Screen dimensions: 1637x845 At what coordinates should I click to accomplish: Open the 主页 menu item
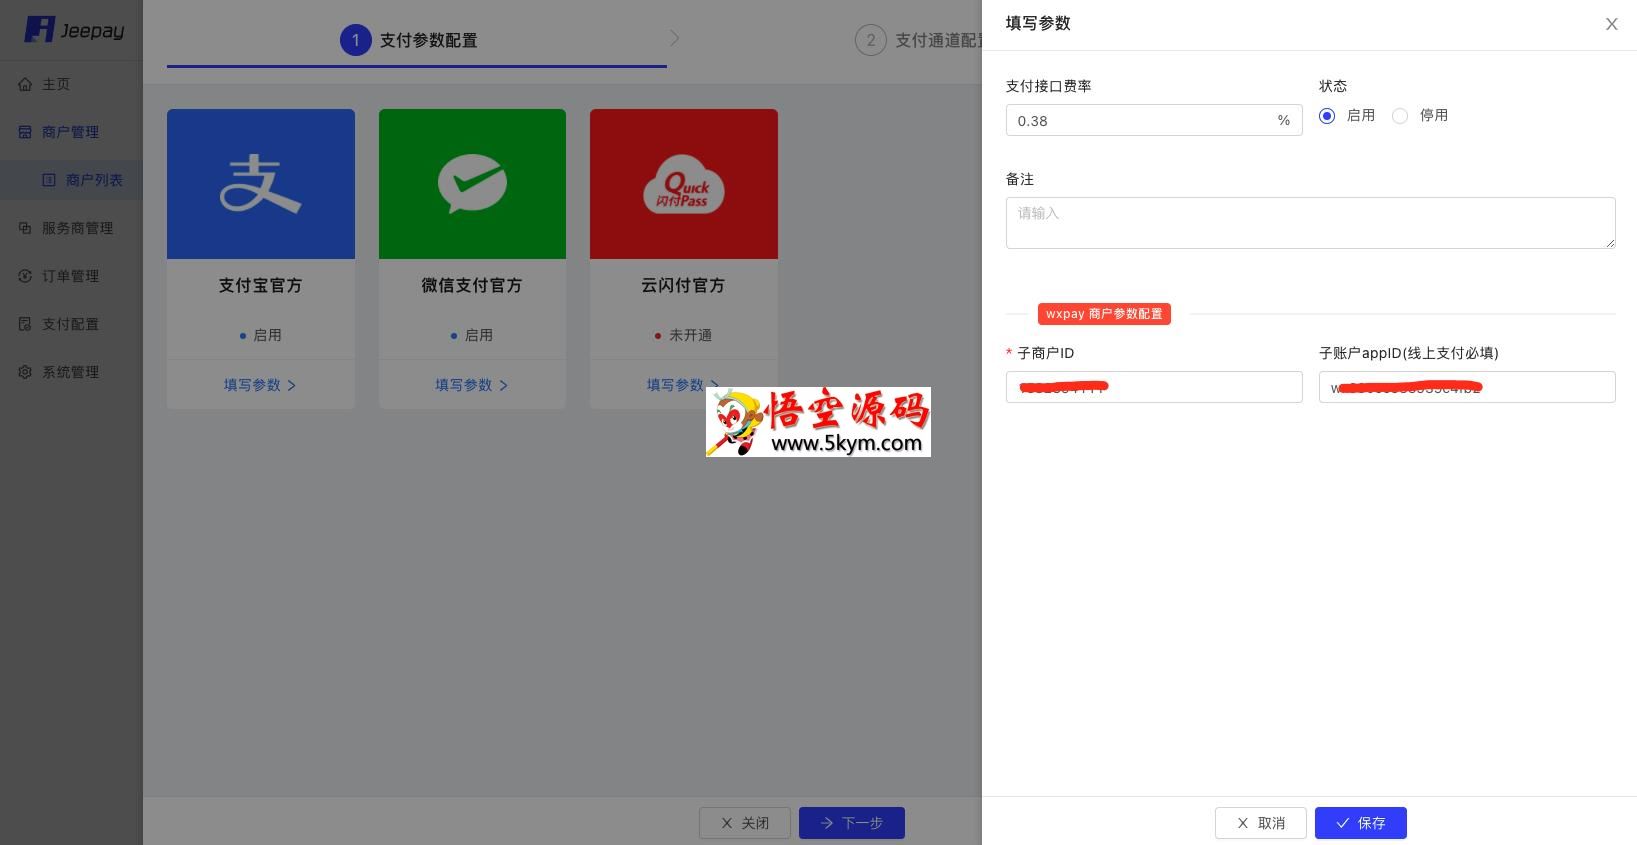[71, 84]
